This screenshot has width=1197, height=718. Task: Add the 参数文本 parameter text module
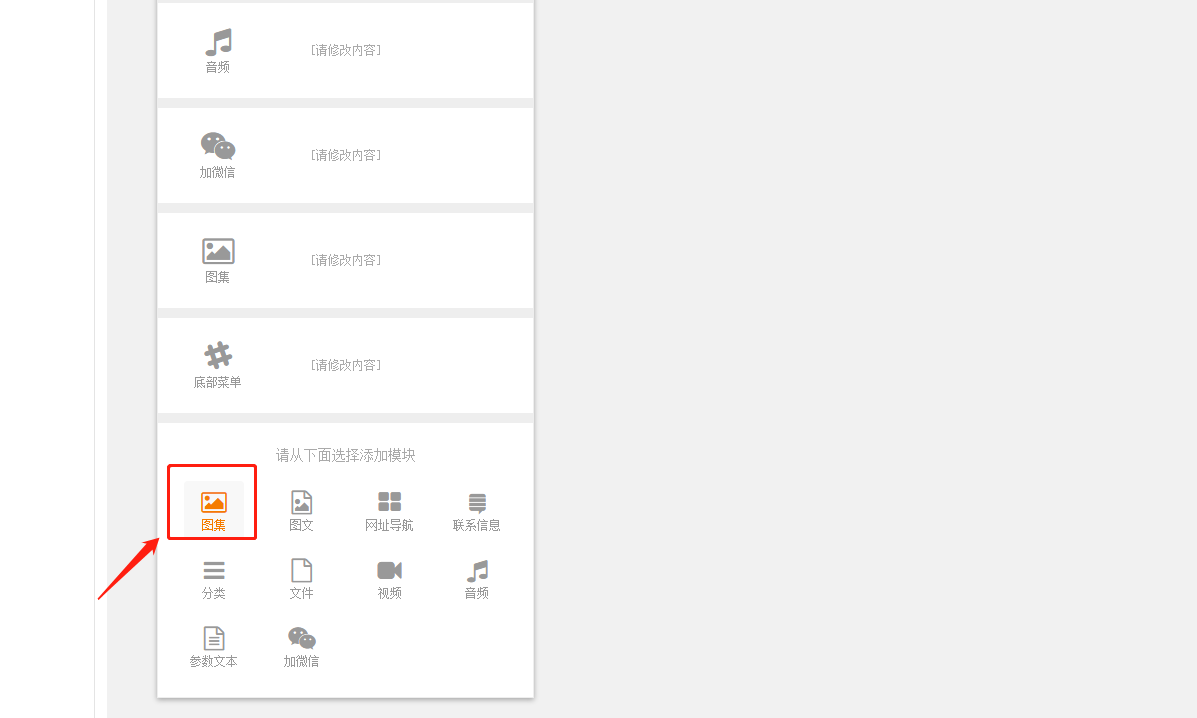pos(213,646)
